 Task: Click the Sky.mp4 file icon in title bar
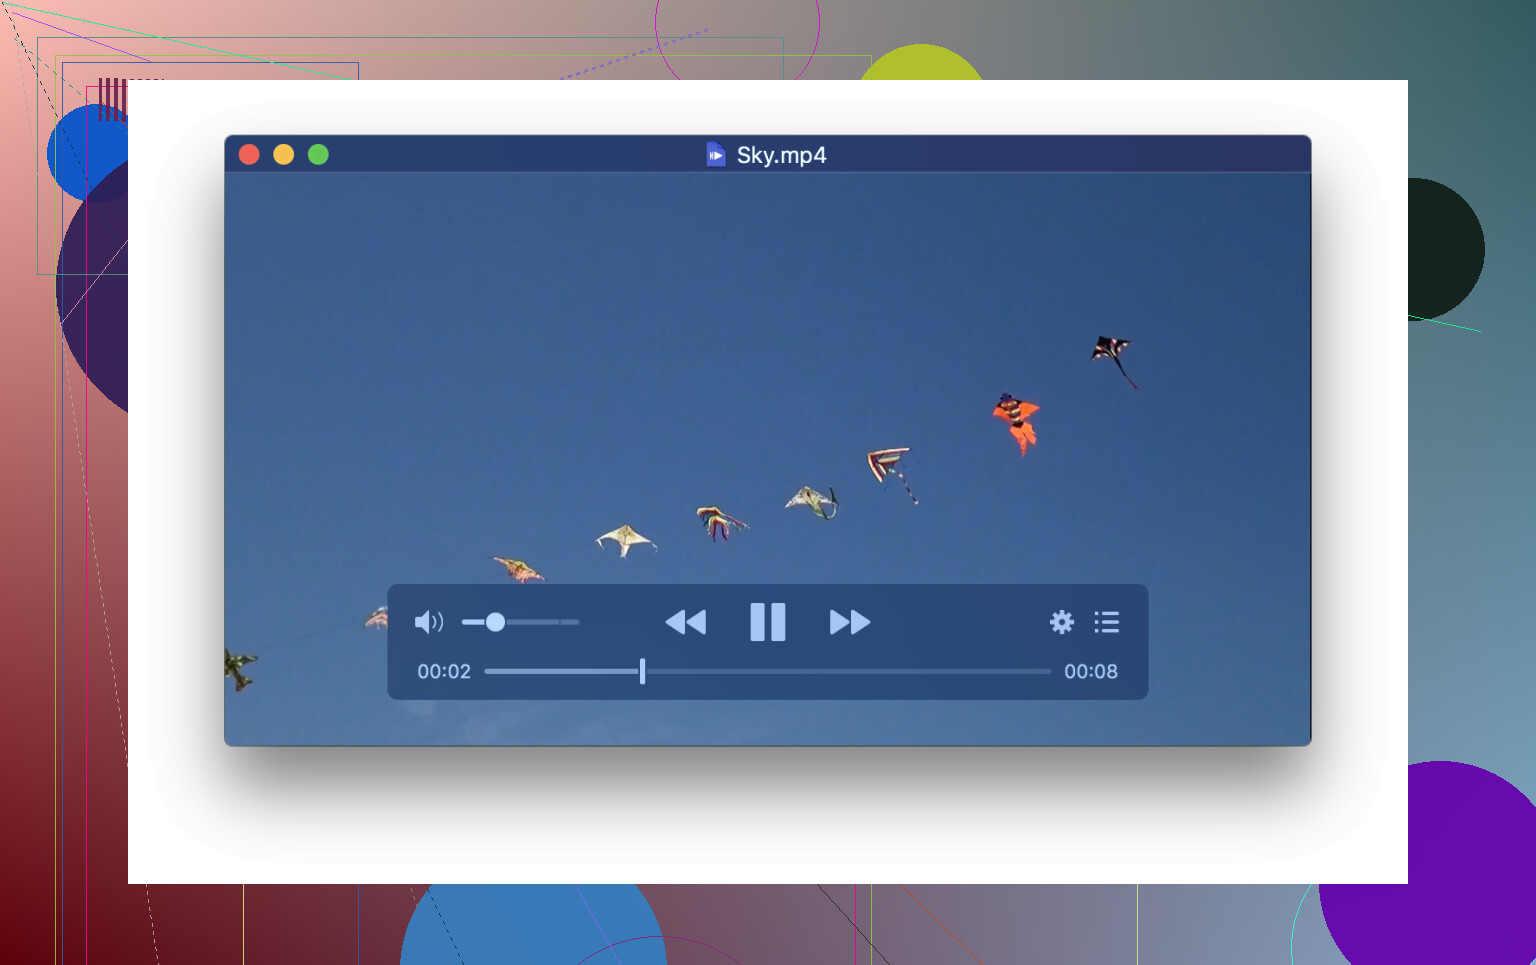[715, 155]
